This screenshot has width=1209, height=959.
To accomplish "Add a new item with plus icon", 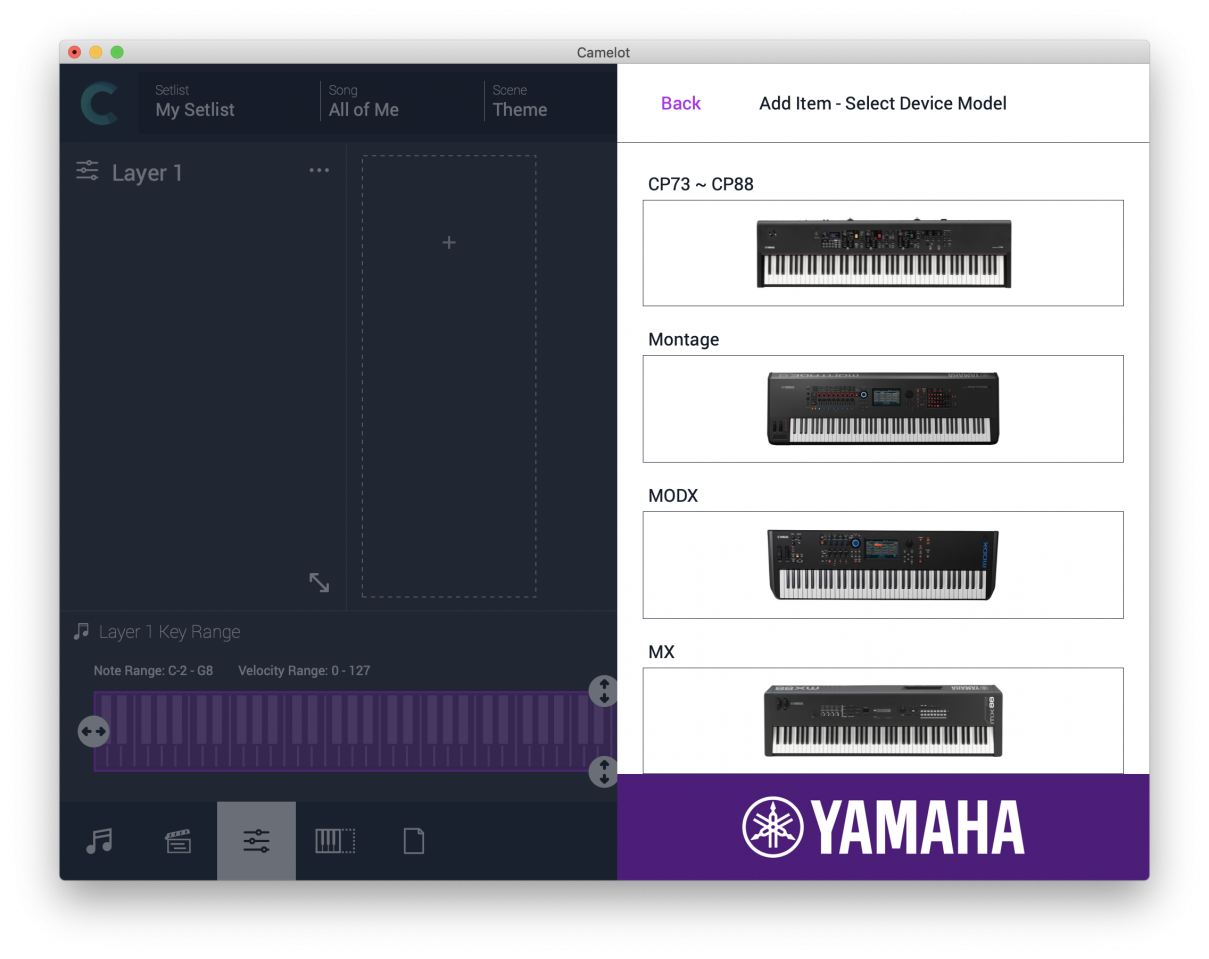I will (449, 243).
